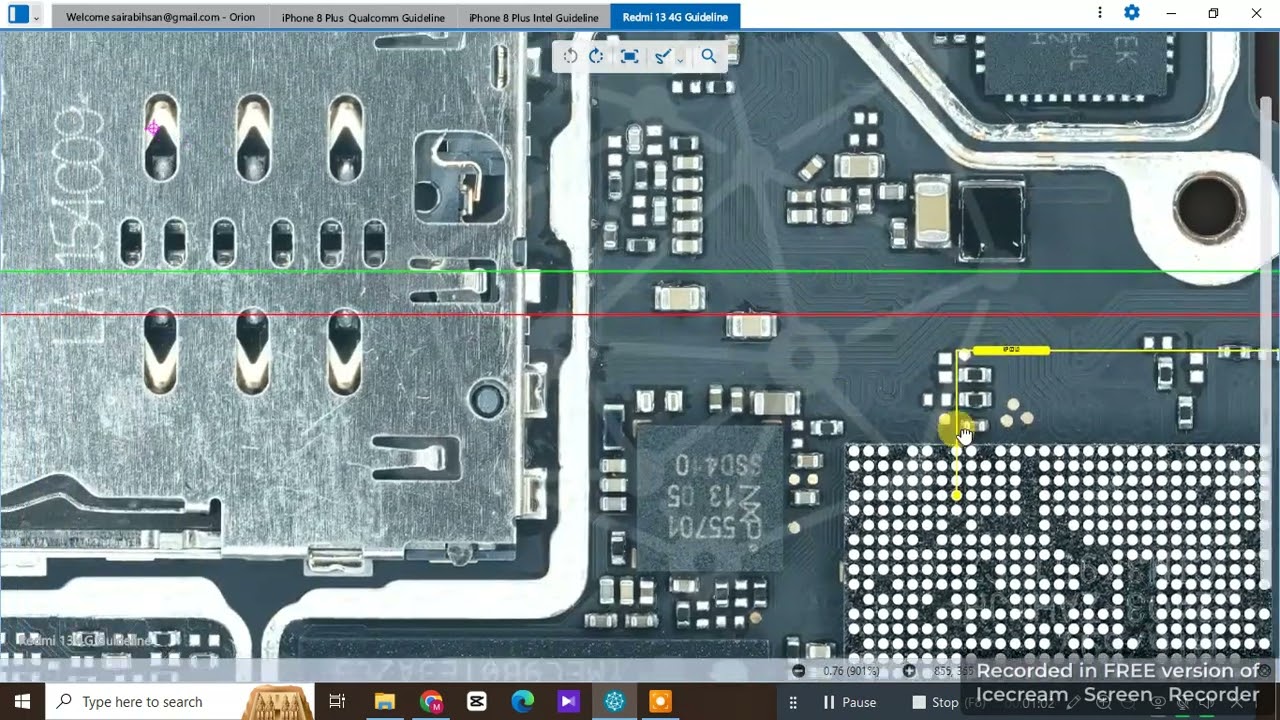
Task: Open the three-dot options menu
Action: (x=1100, y=13)
